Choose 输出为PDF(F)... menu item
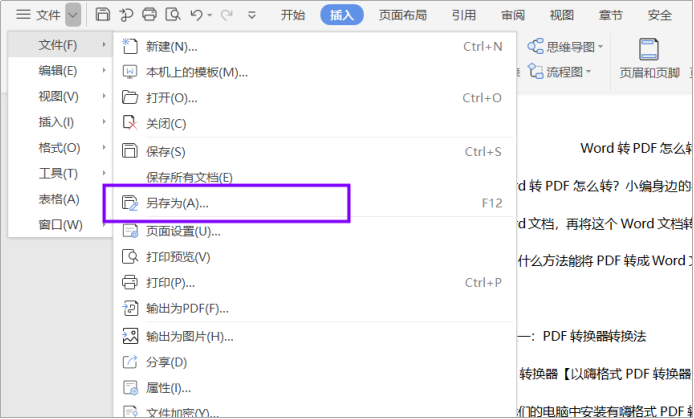The height and width of the screenshot is (419, 694). click(314, 308)
